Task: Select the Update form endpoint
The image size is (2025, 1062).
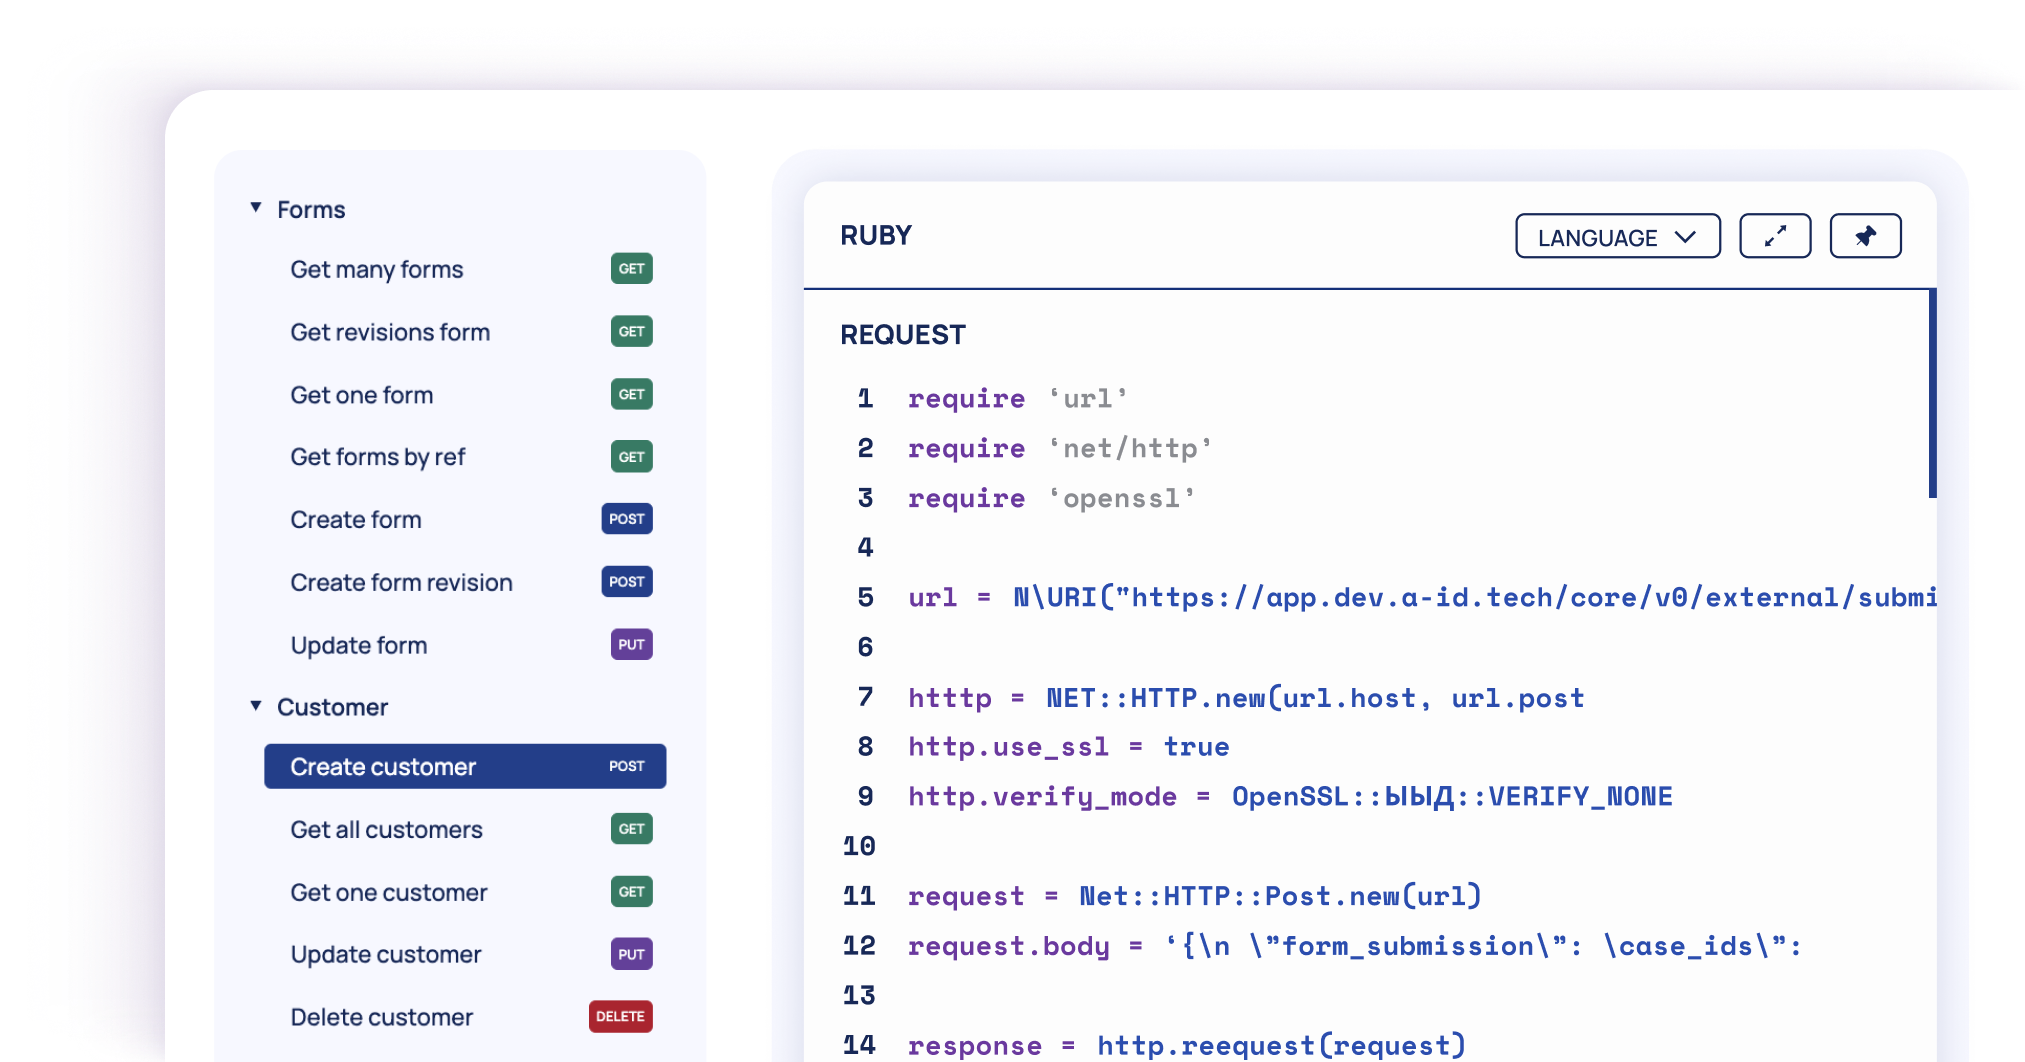Action: (359, 646)
